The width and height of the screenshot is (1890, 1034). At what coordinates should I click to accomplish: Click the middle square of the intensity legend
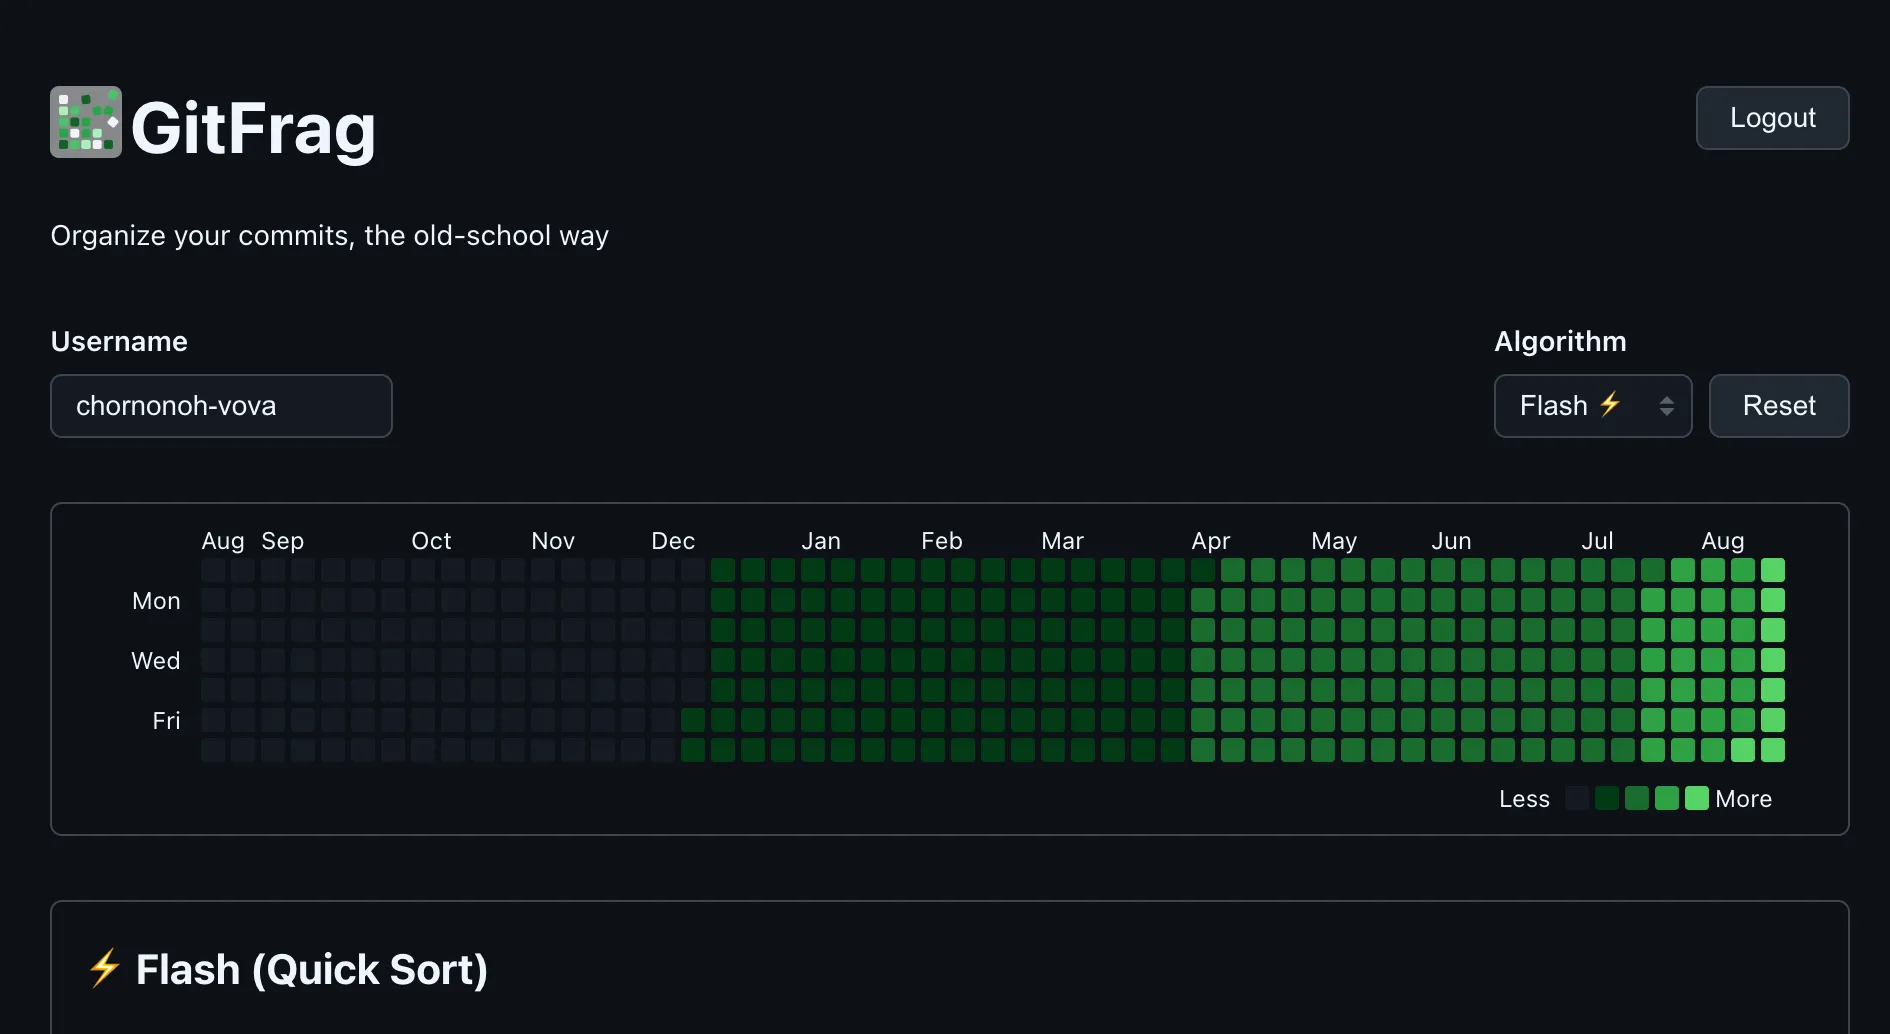point(1638,798)
